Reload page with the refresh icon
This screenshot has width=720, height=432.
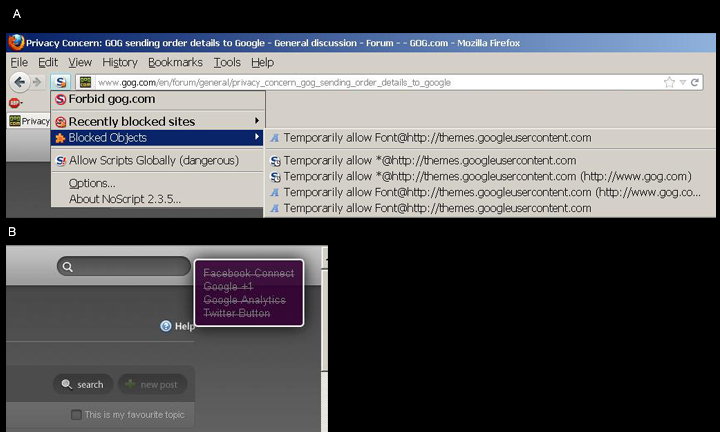pyautogui.click(x=694, y=82)
